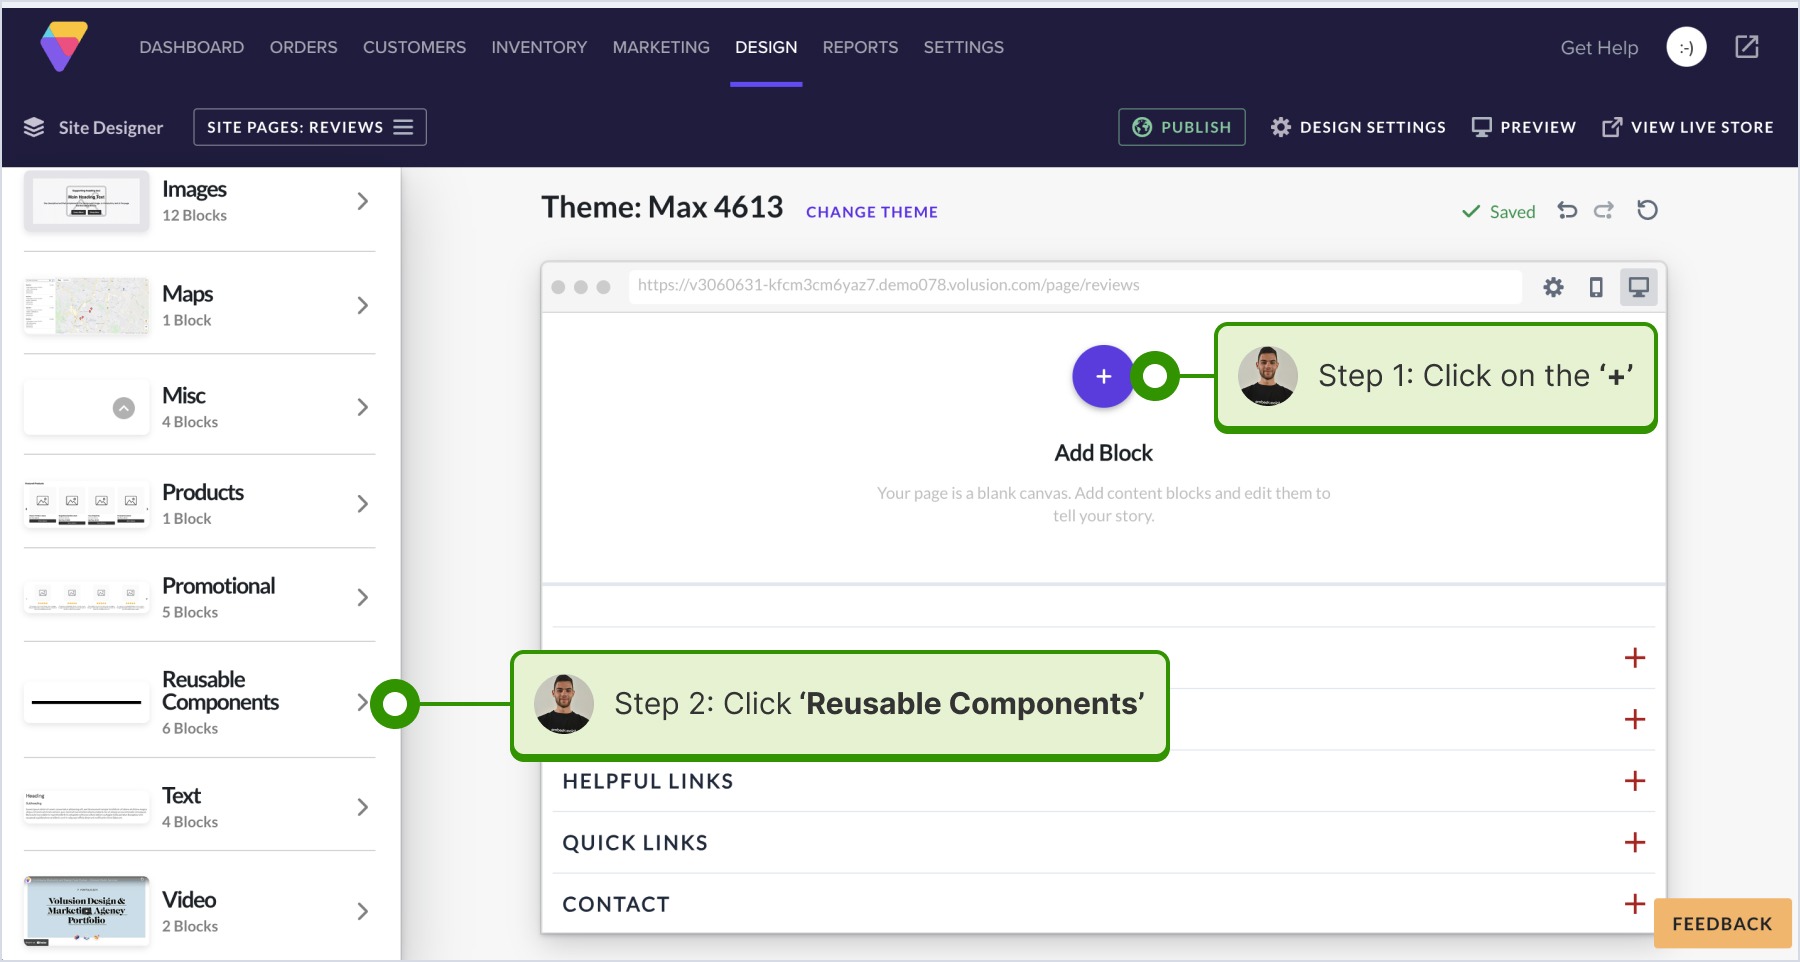Image resolution: width=1800 pixels, height=962 pixels.
Task: Go to the Orders menu
Action: coord(303,47)
